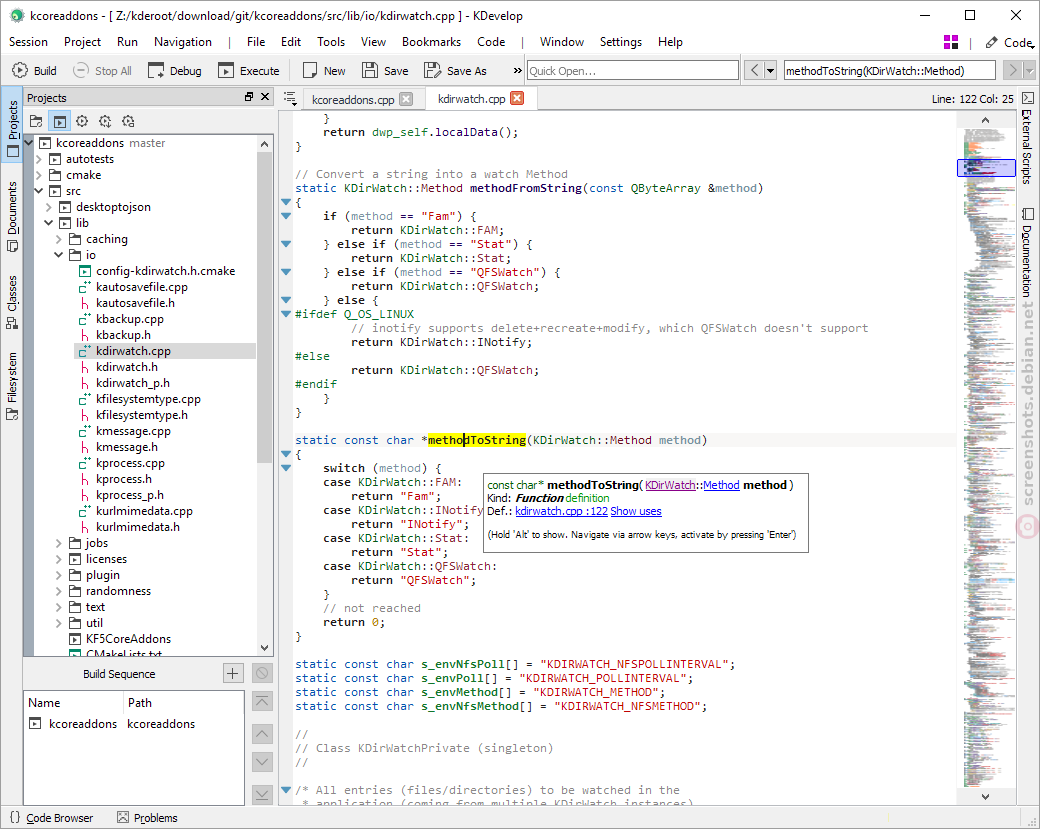
Task: Open the Settings menu
Action: pyautogui.click(x=621, y=42)
